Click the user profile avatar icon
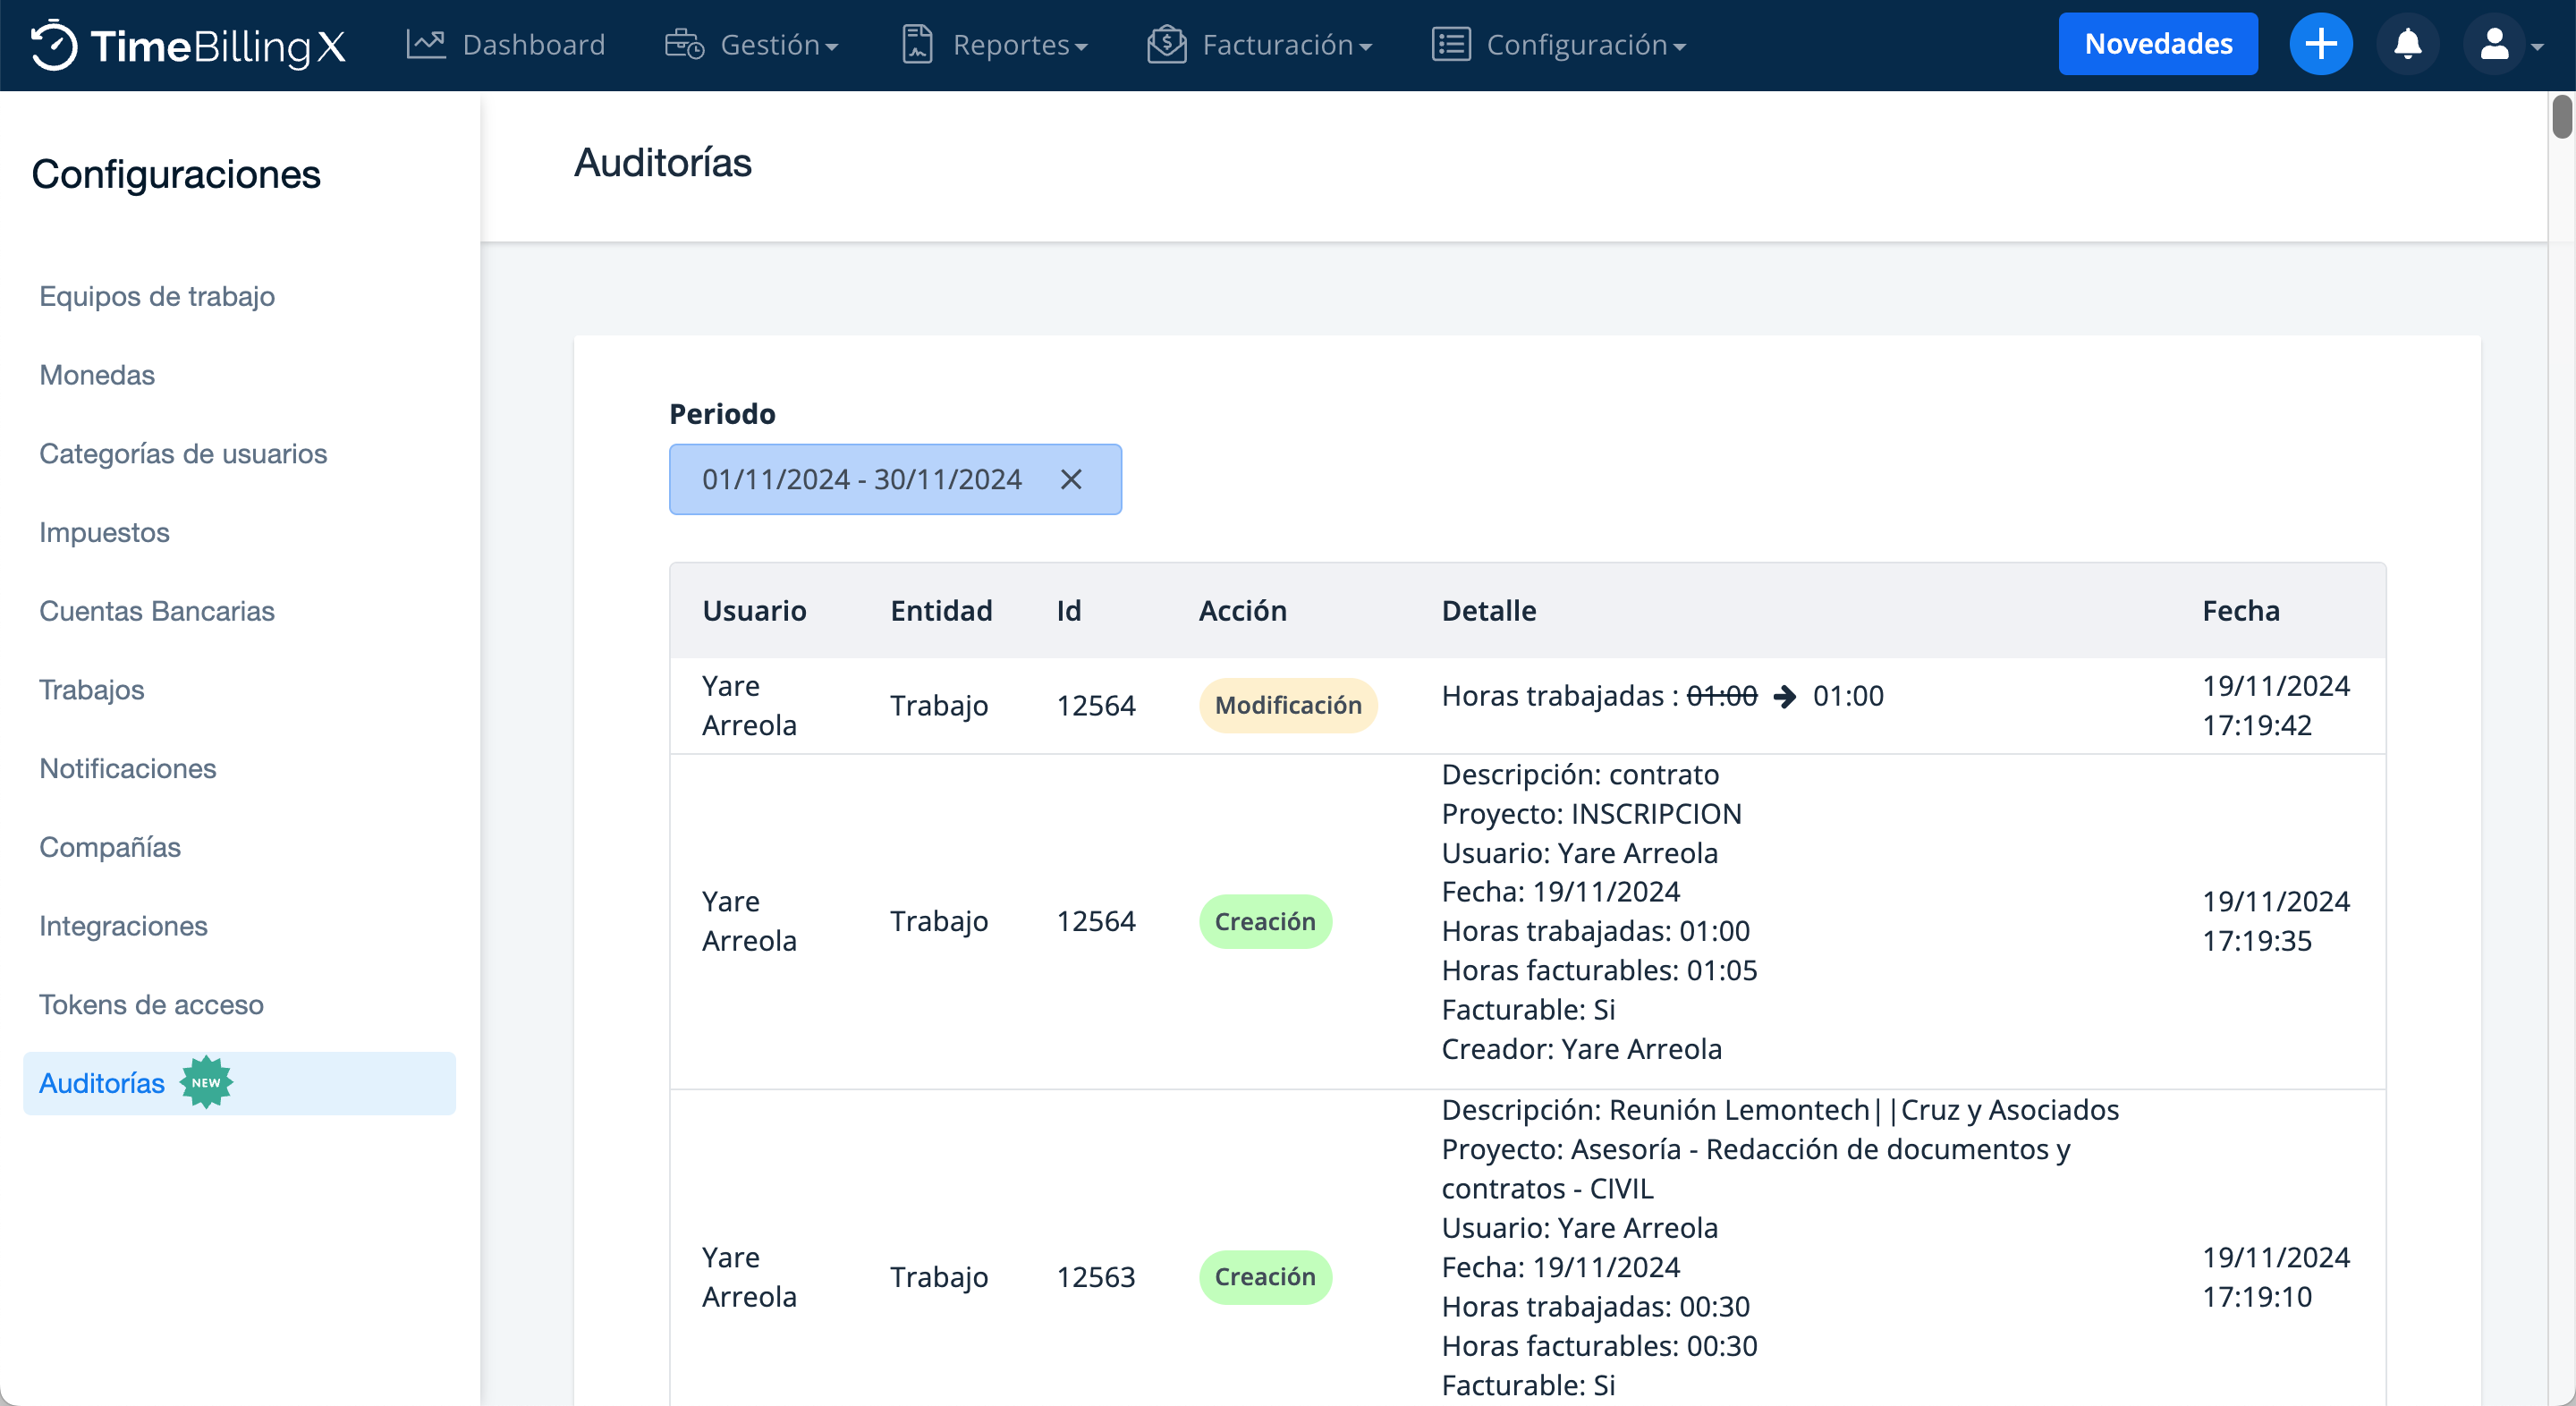Viewport: 2576px width, 1406px height. coord(2494,44)
